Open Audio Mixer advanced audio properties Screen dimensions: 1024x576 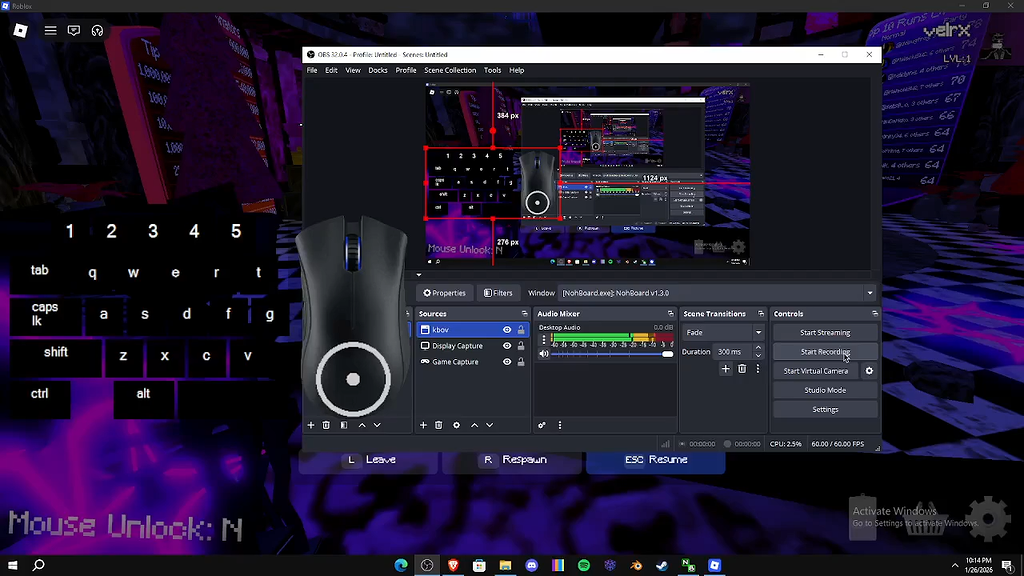pyautogui.click(x=542, y=425)
